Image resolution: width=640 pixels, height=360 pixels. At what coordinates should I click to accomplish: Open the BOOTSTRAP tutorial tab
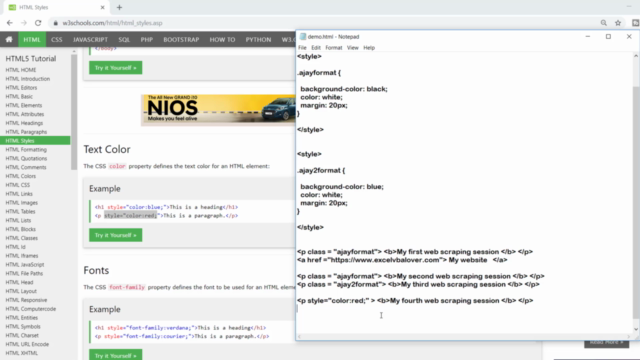click(181, 40)
